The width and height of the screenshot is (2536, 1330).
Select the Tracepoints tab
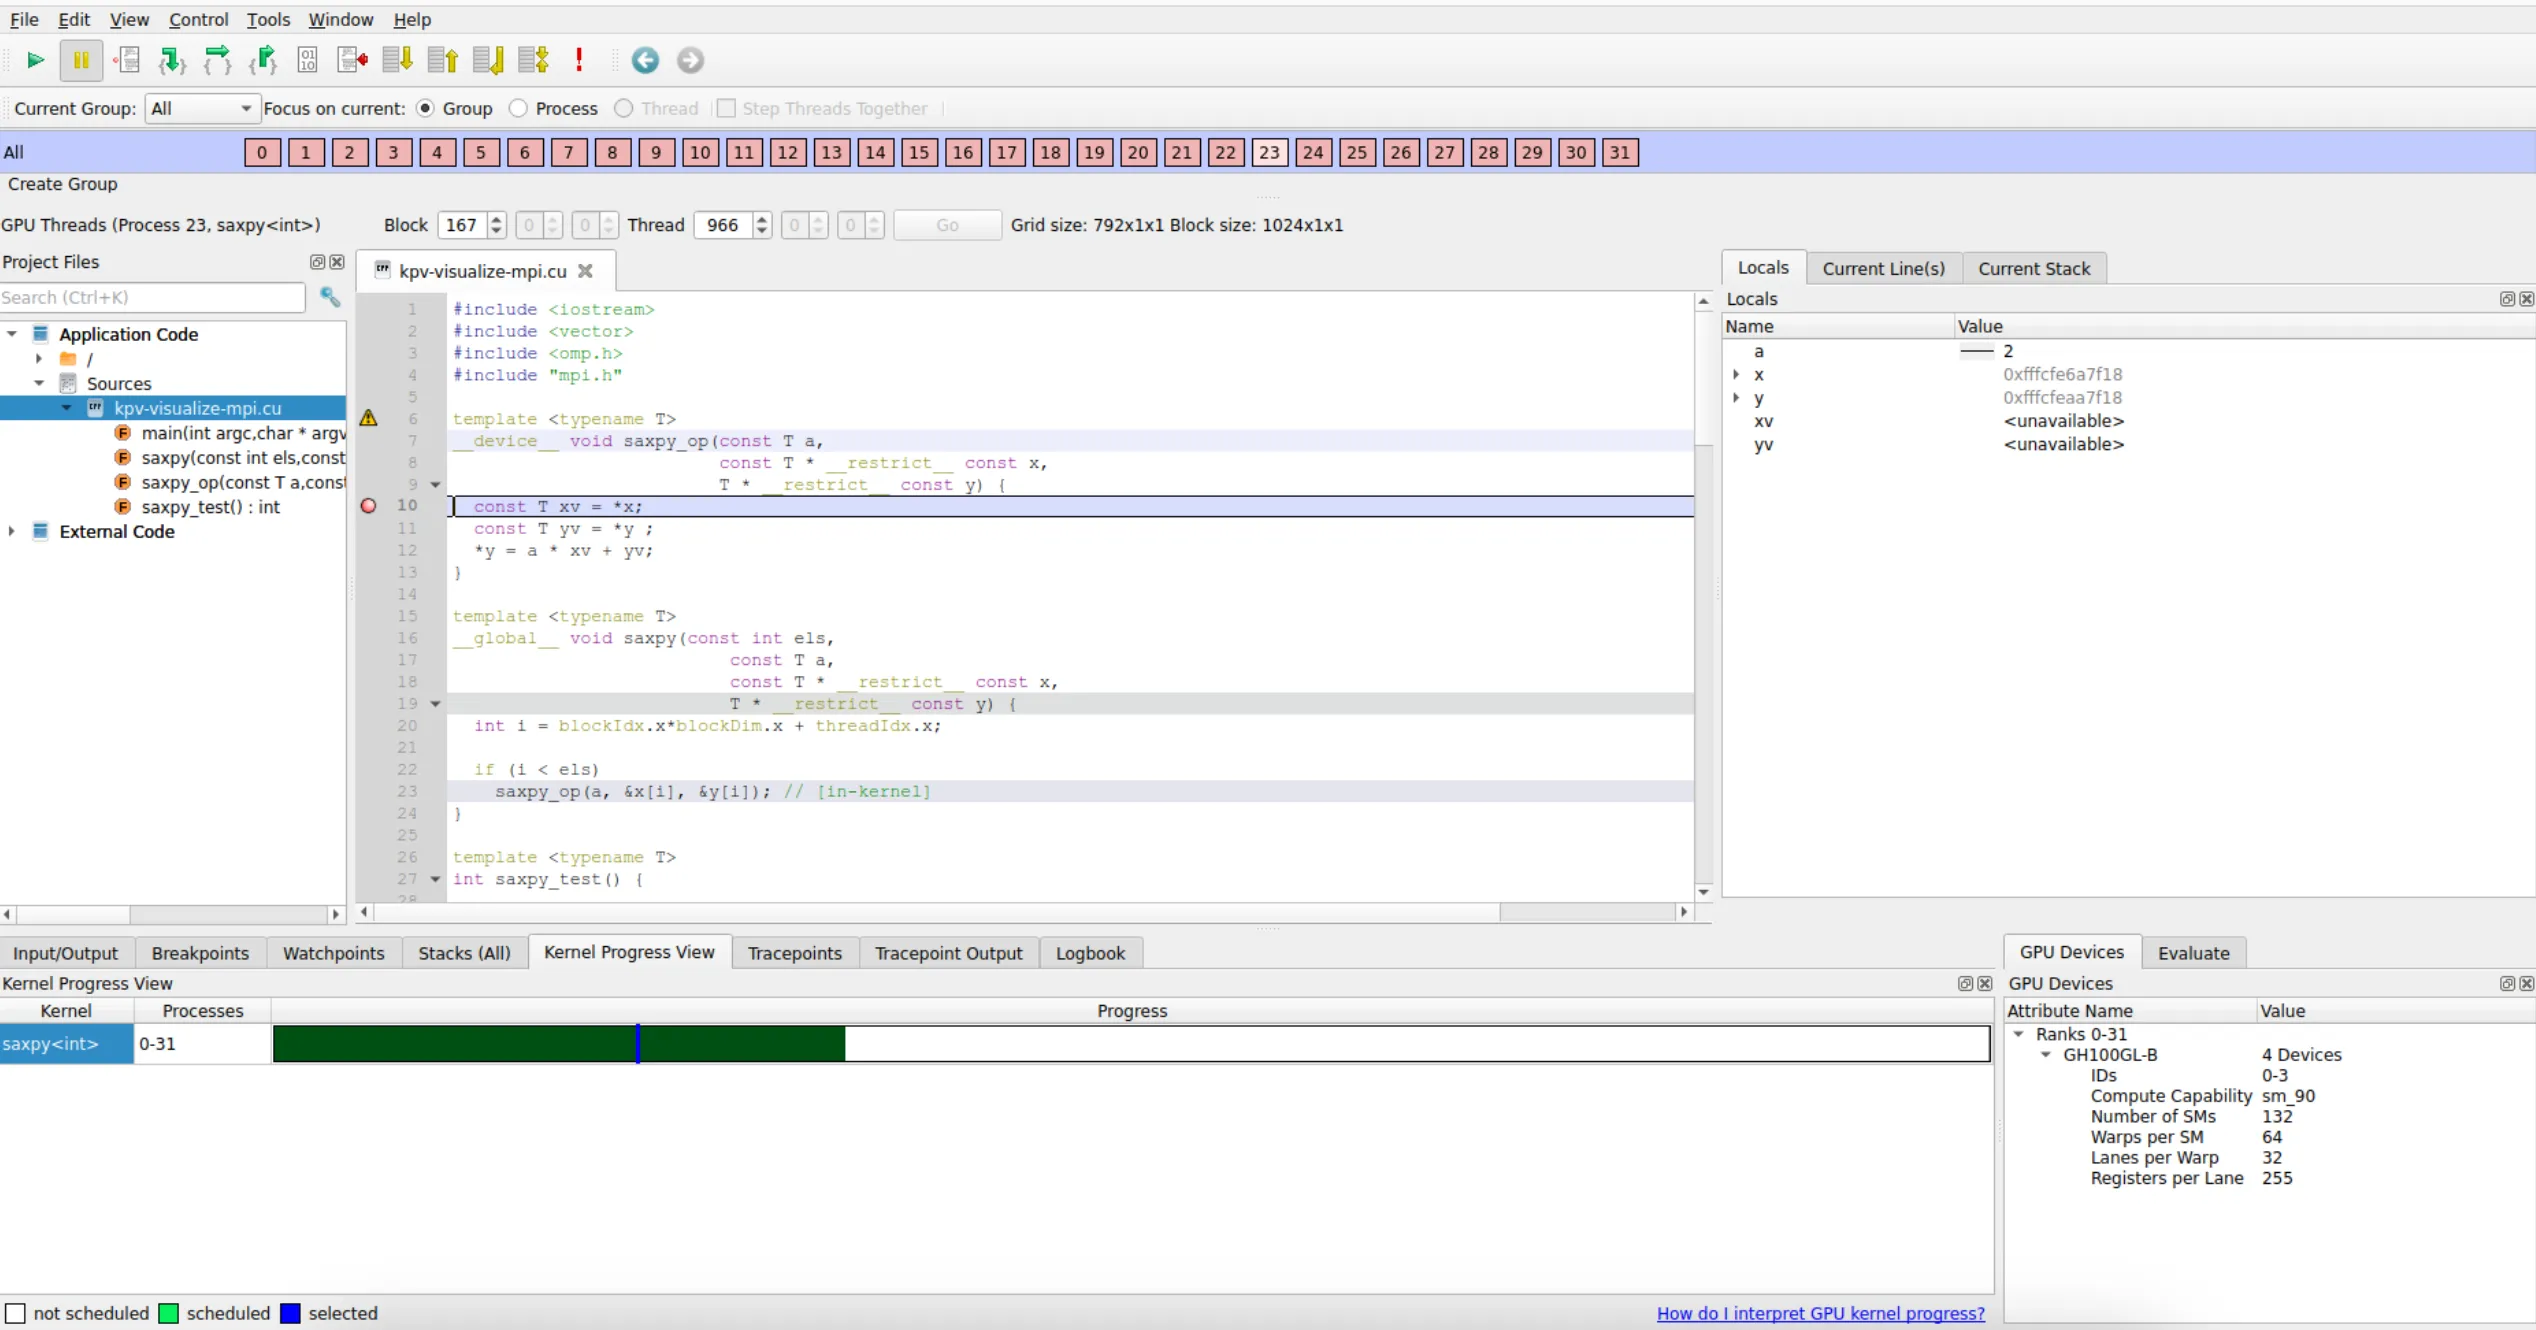pyautogui.click(x=795, y=953)
